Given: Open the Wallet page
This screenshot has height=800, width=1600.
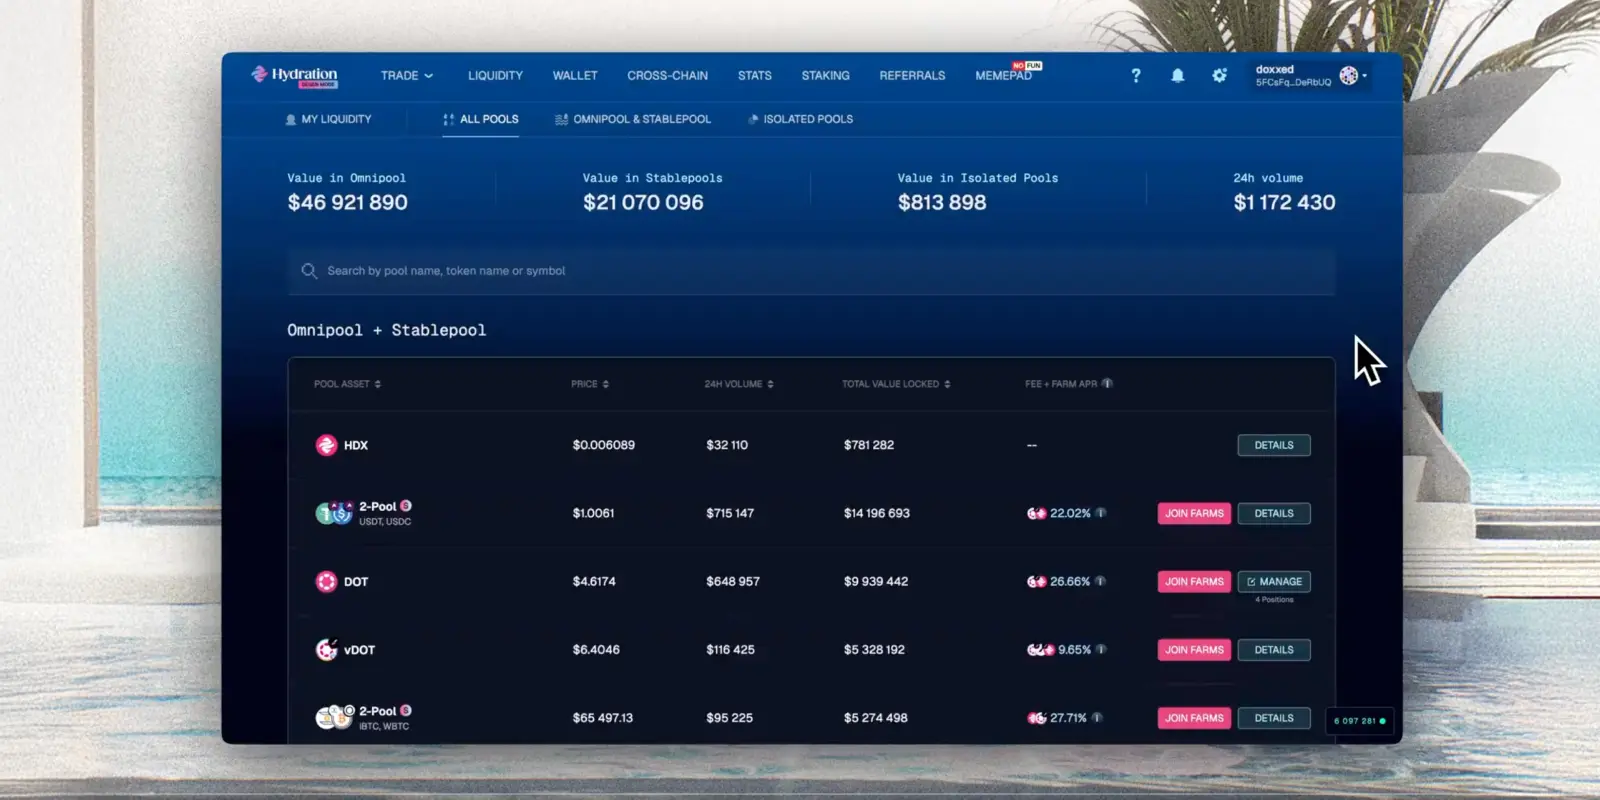Looking at the screenshot, I should [575, 75].
